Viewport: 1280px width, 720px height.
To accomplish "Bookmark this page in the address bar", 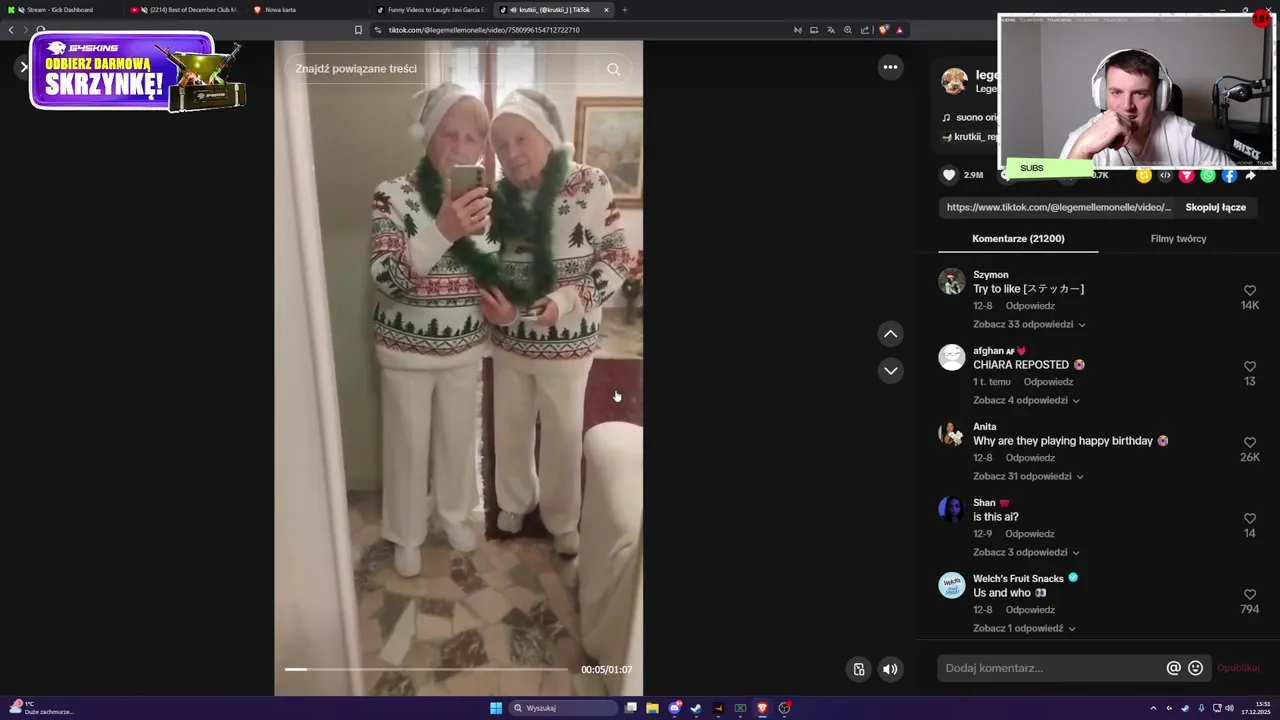I will [x=358, y=30].
